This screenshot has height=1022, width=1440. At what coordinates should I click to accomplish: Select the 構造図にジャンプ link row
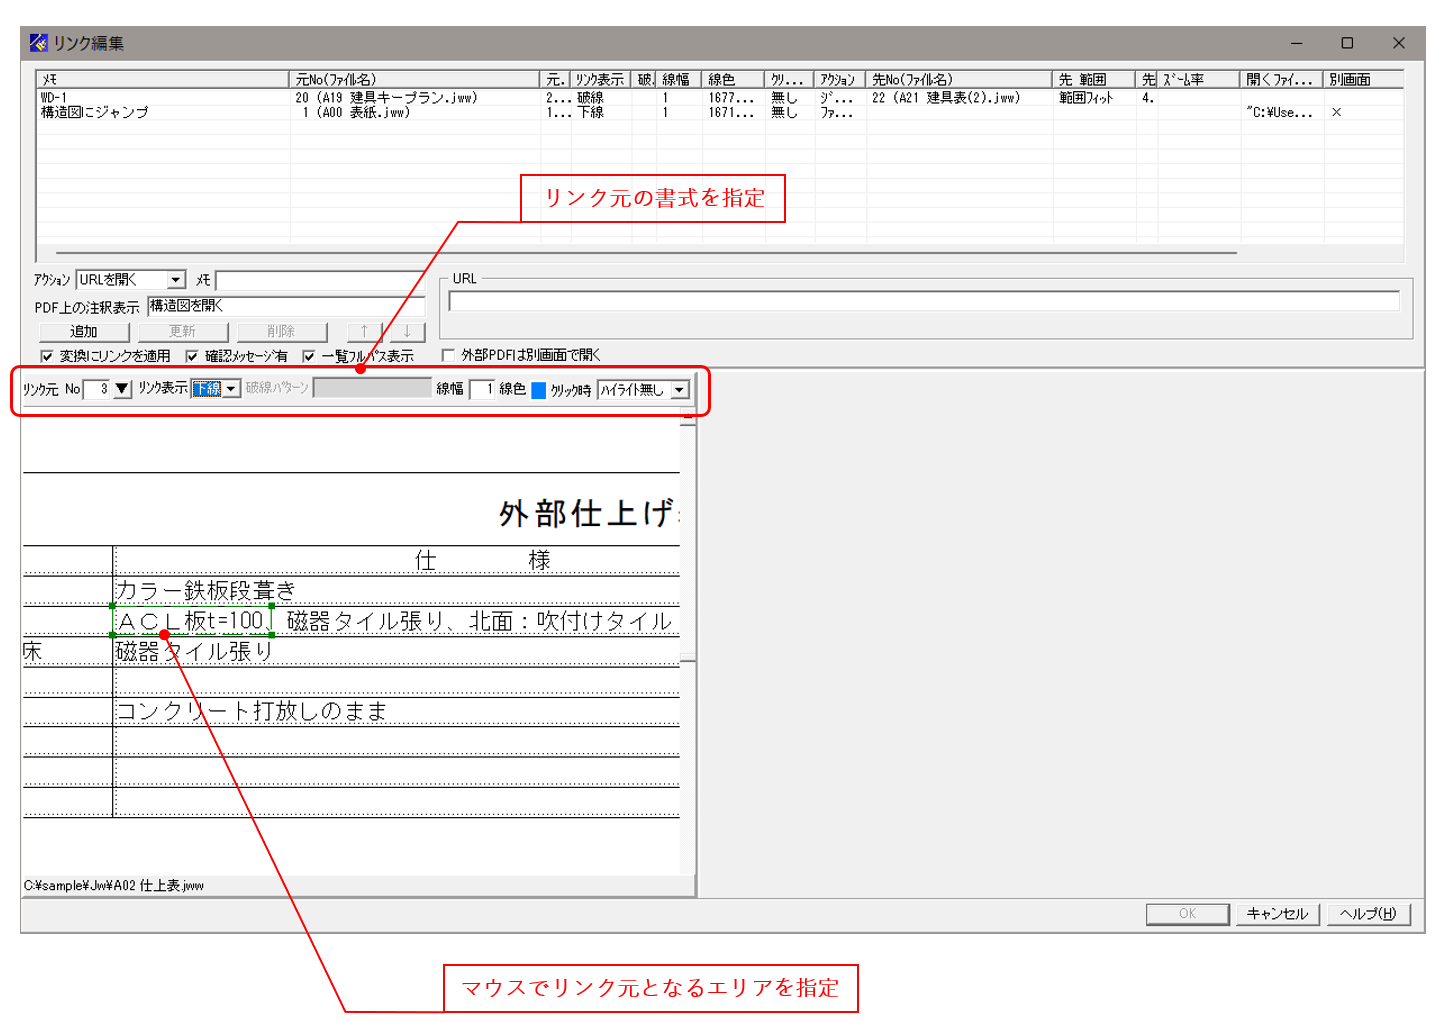150,112
